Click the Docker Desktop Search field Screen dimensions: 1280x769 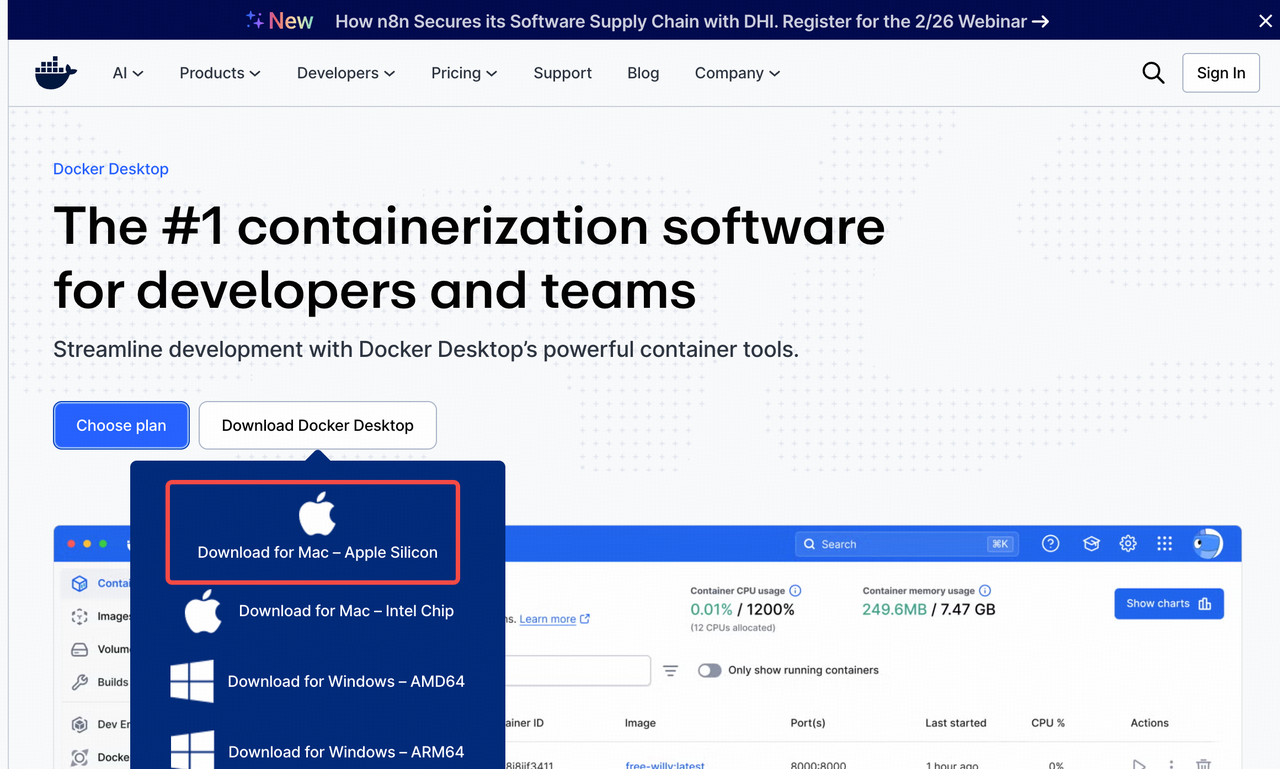coord(907,544)
